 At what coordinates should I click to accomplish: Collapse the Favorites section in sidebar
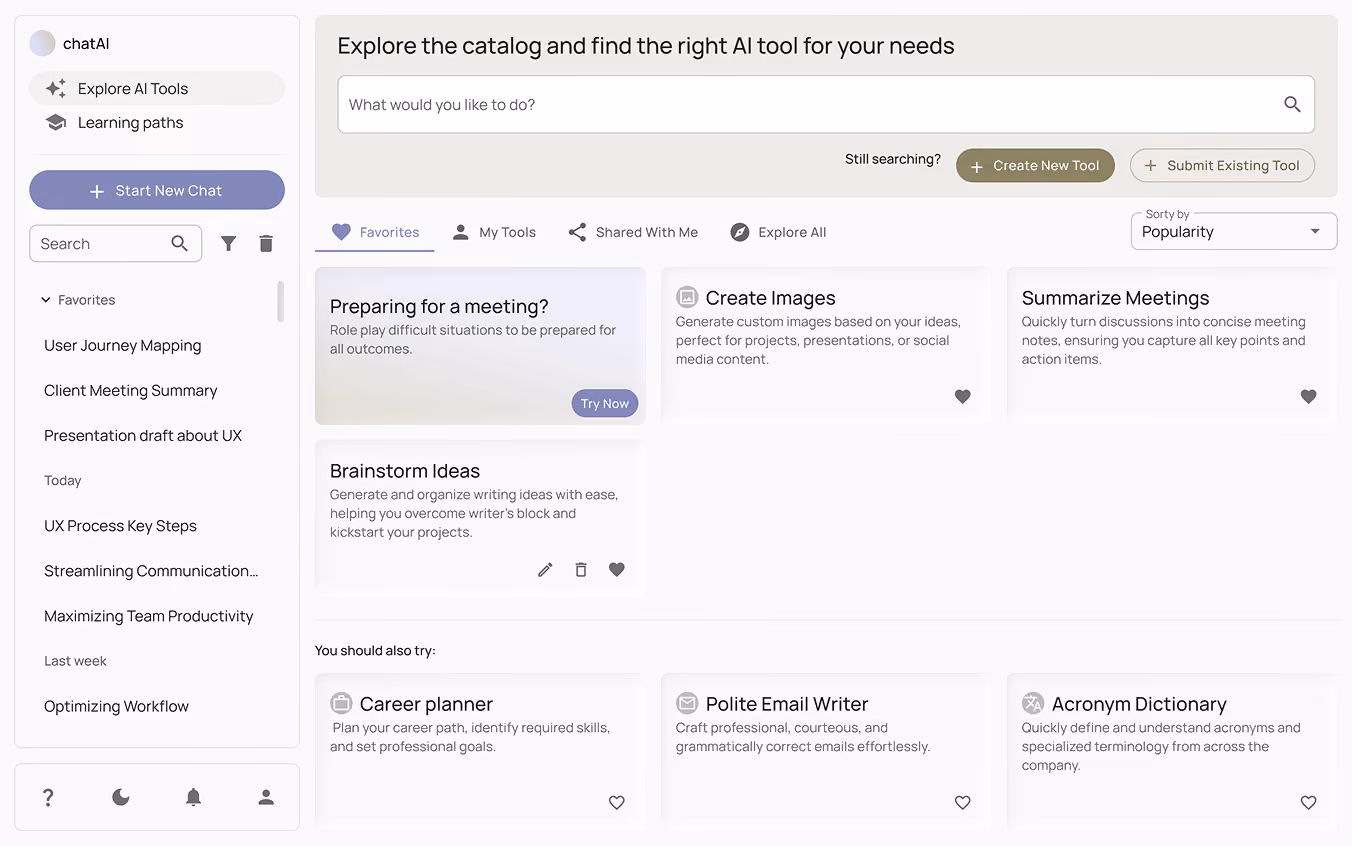(x=46, y=300)
